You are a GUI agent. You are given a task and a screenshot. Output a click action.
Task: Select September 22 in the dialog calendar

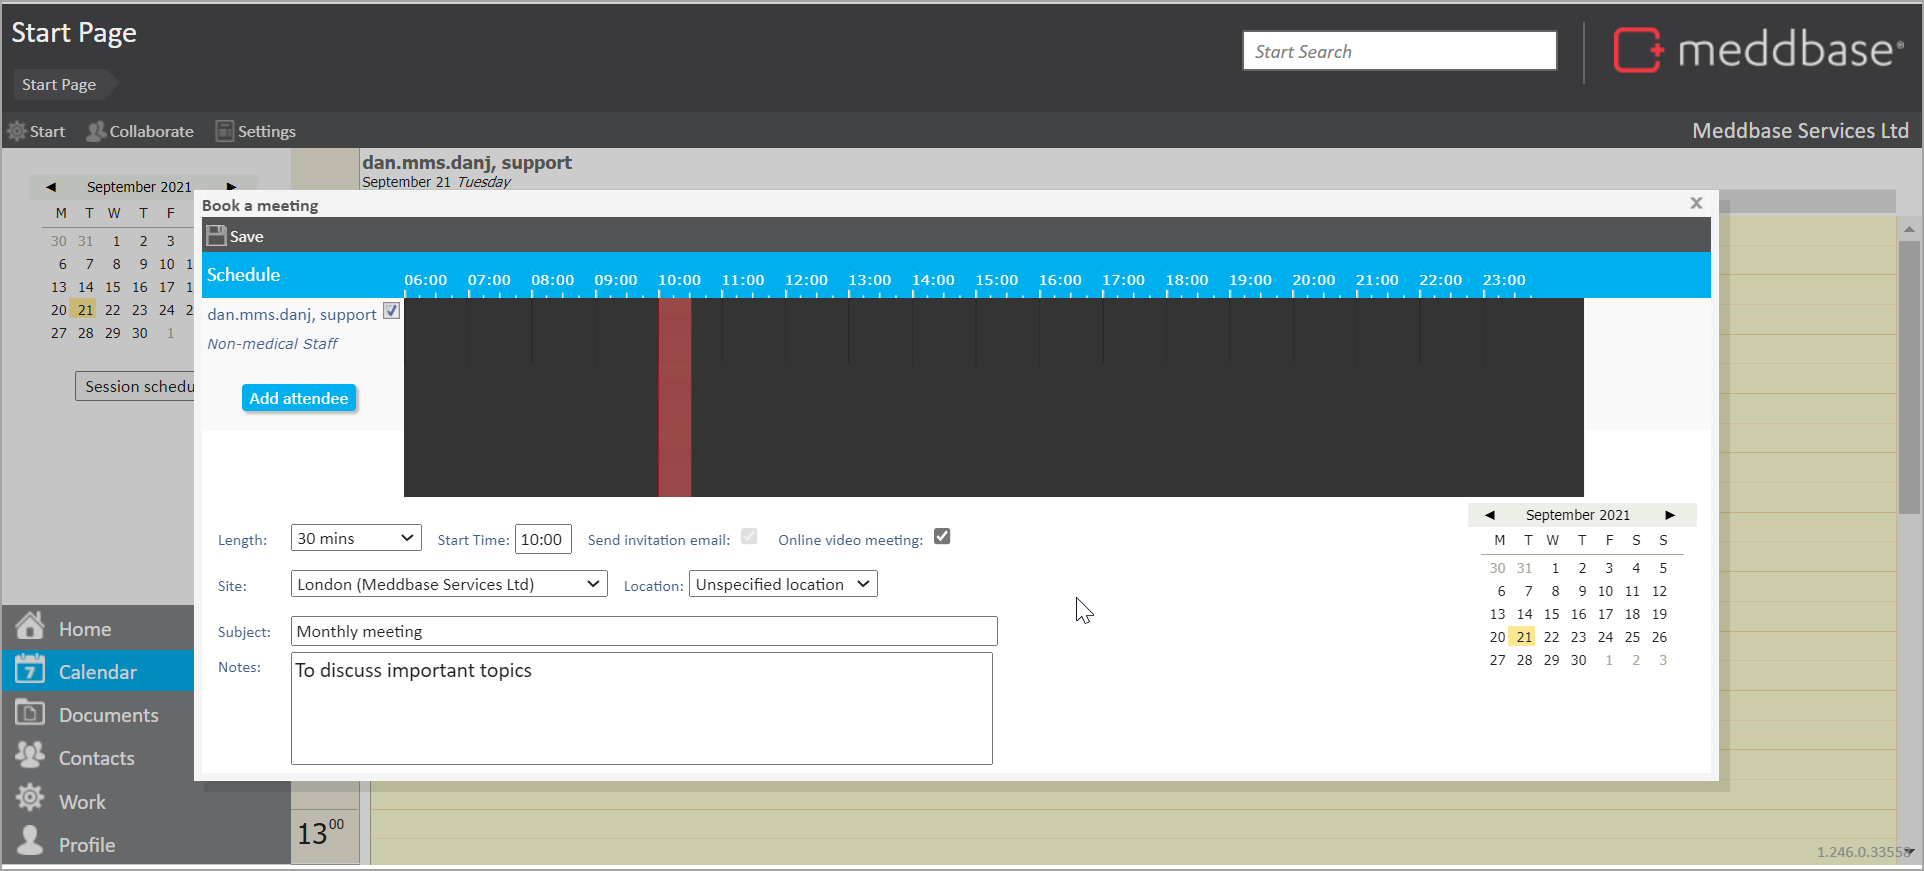coord(1551,637)
